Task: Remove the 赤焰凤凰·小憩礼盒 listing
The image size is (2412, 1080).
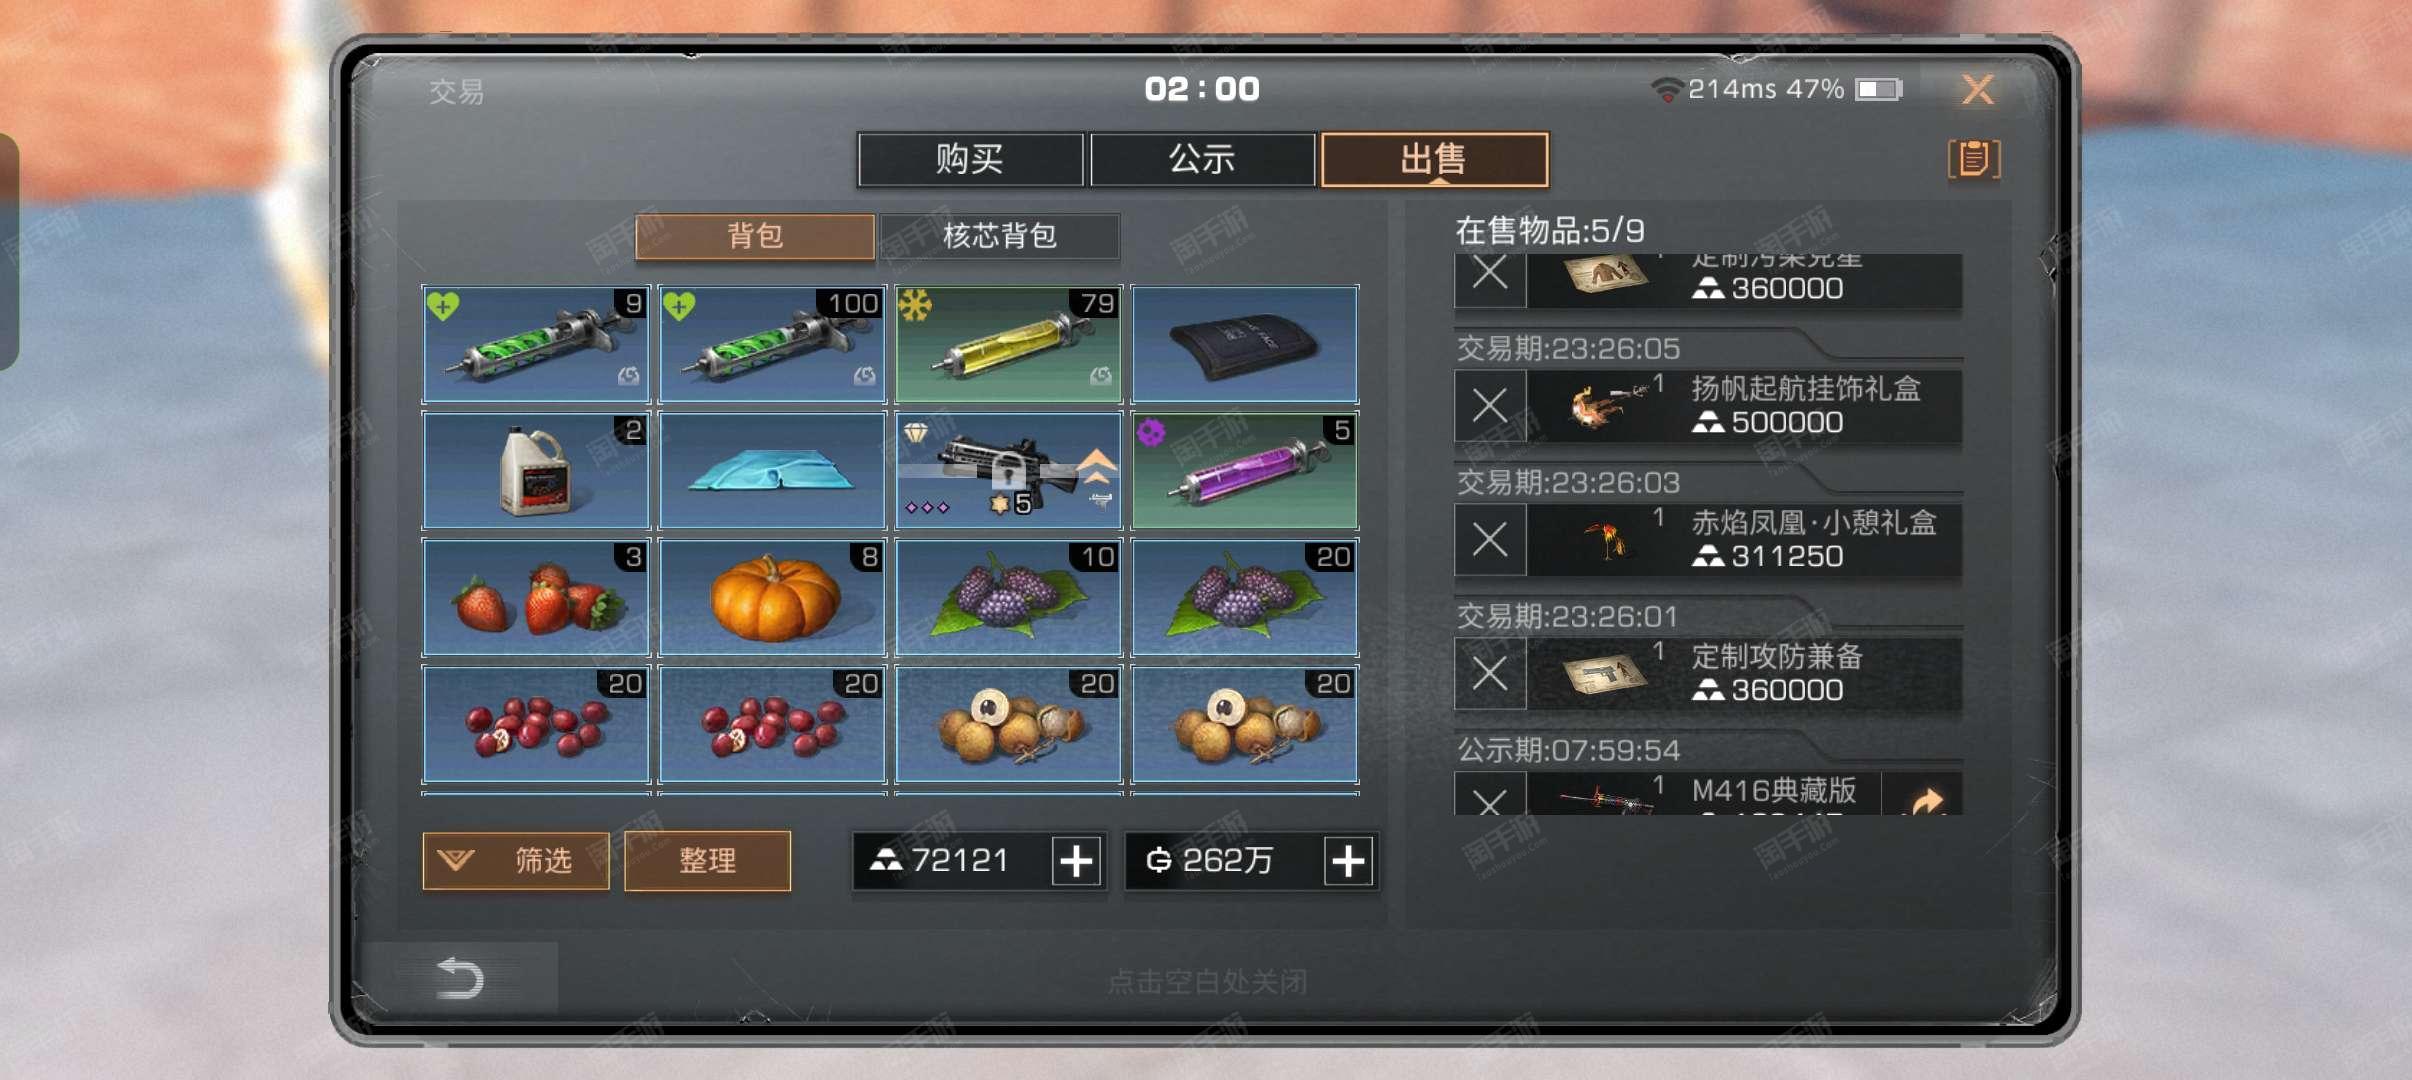Action: 1490,539
